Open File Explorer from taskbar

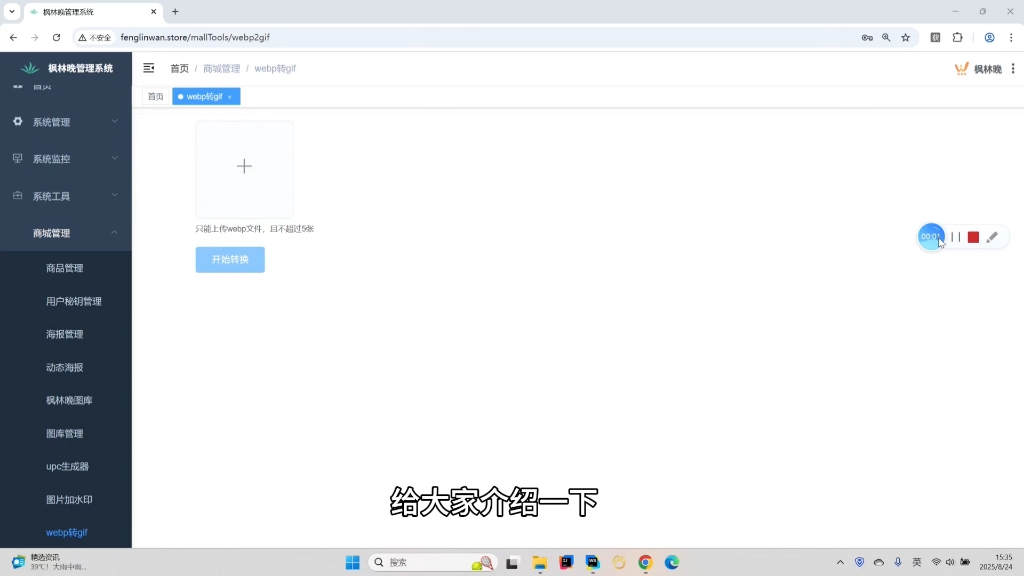539,562
